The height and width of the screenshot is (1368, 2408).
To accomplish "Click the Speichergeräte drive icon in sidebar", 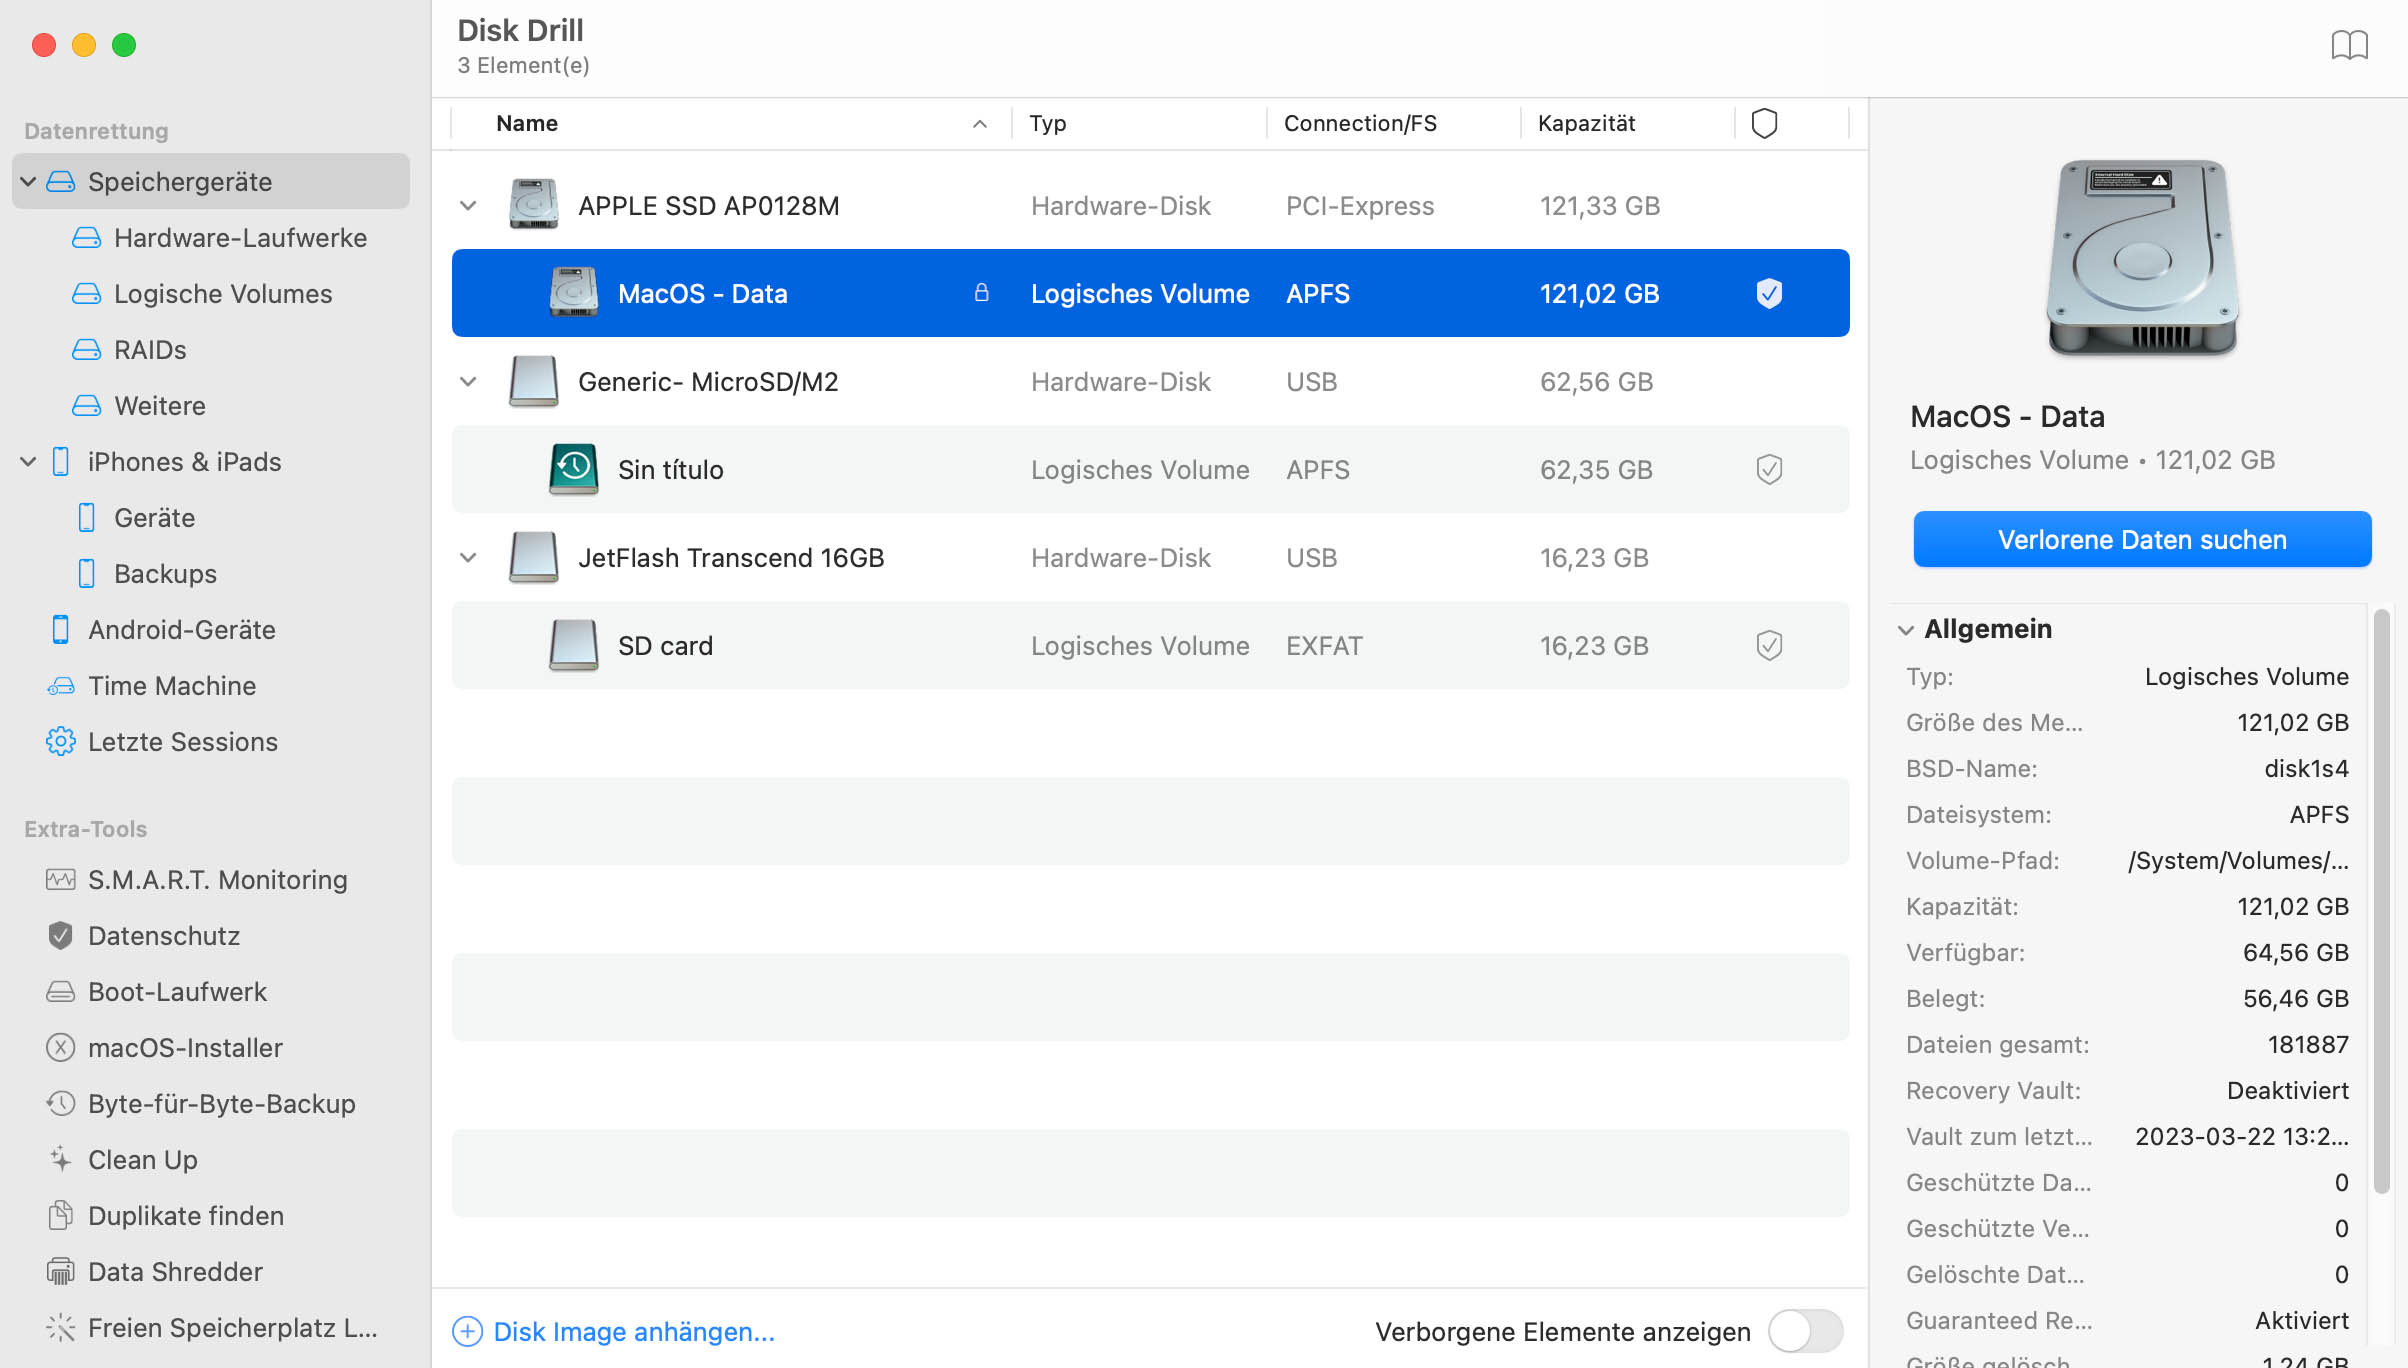I will [x=61, y=182].
